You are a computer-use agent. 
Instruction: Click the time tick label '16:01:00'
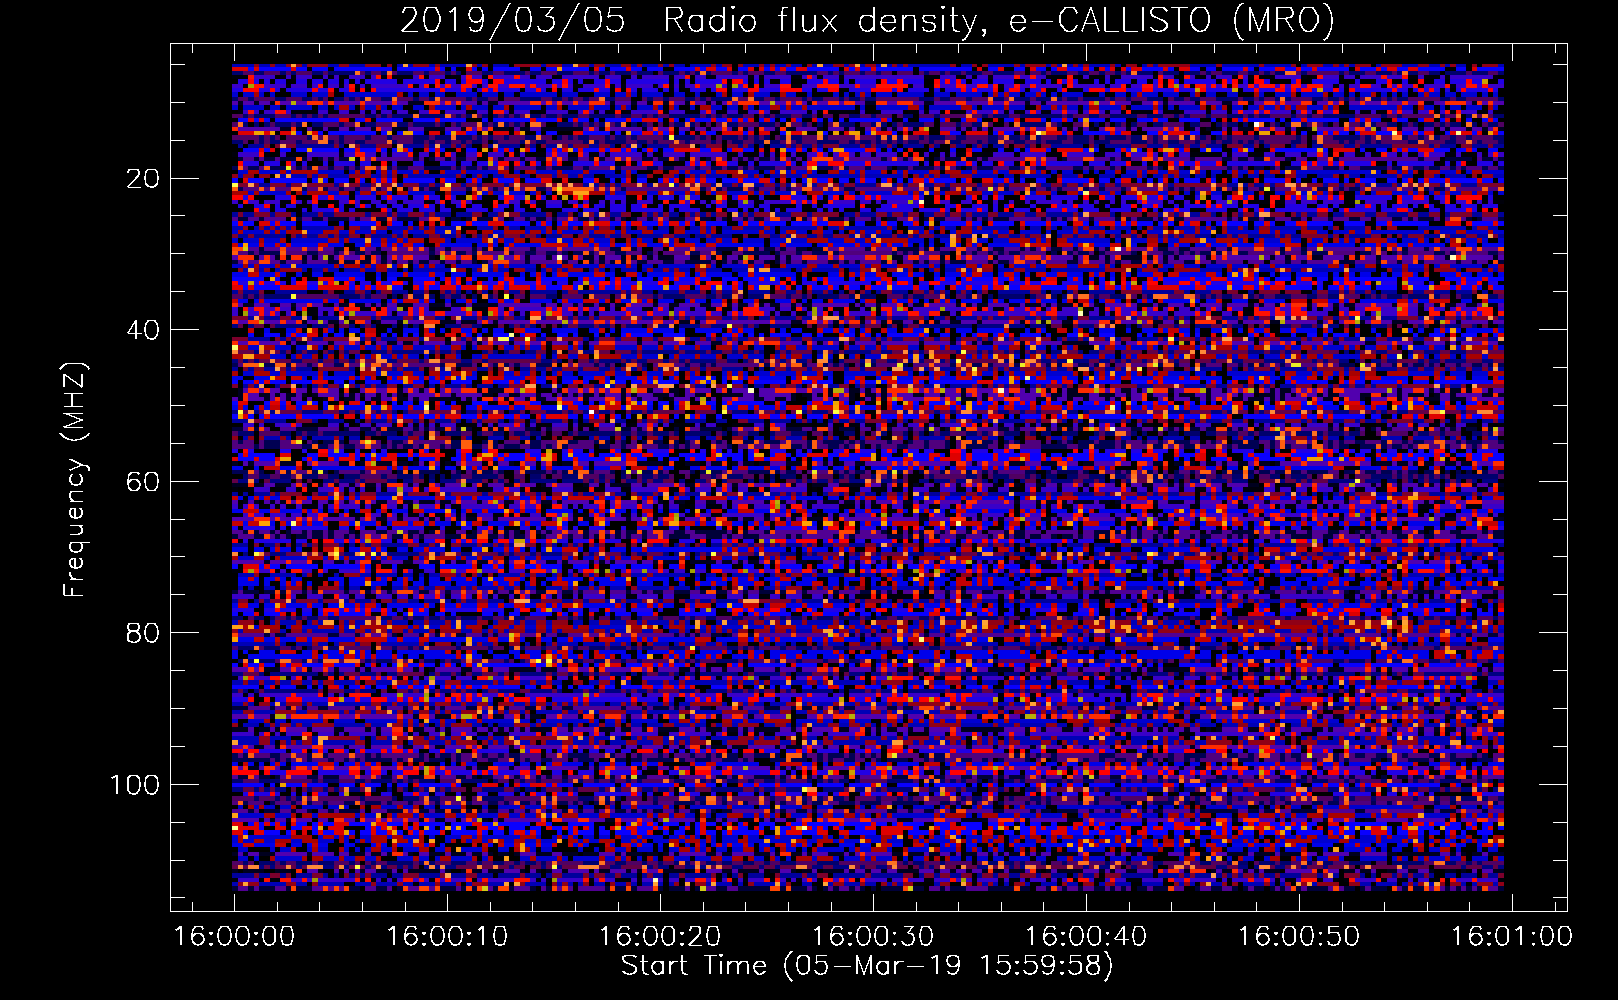point(1512,937)
